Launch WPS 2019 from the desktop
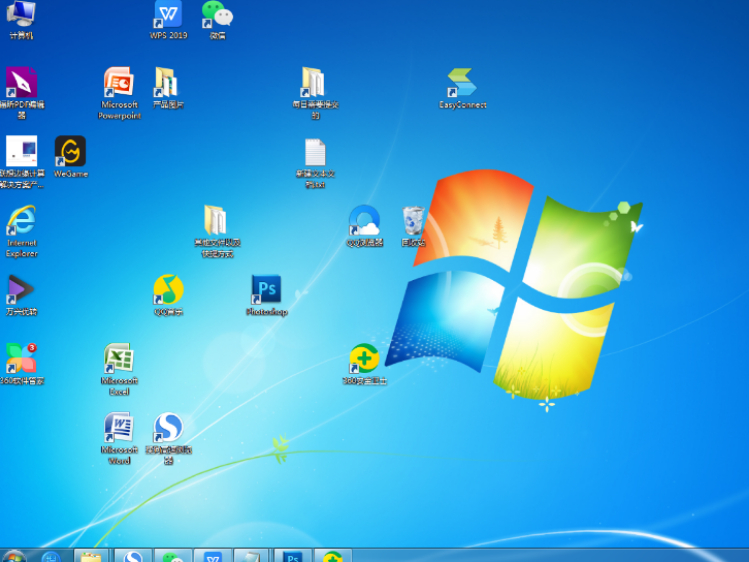 tap(168, 19)
